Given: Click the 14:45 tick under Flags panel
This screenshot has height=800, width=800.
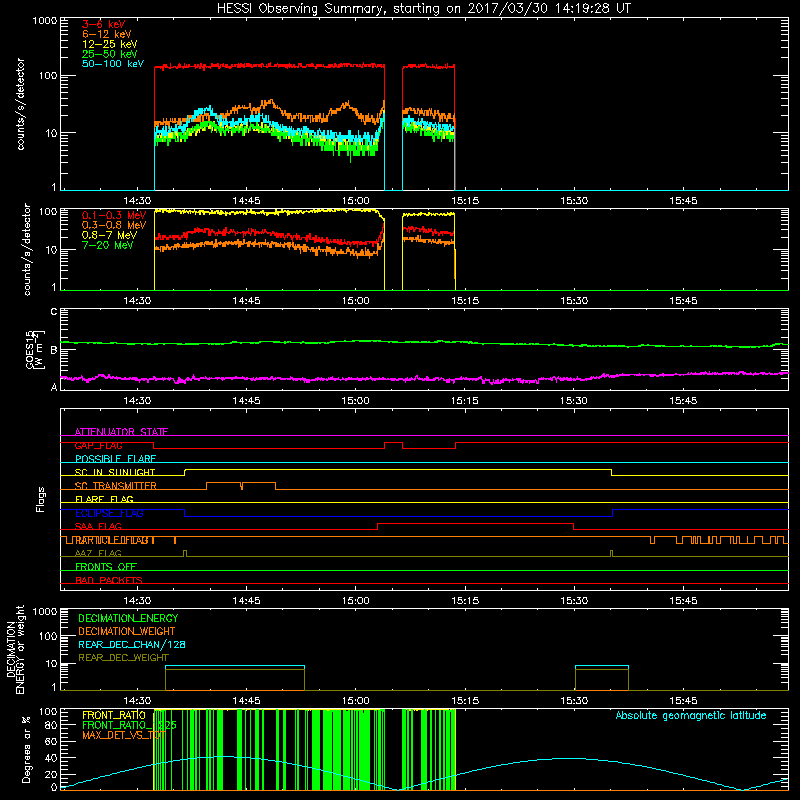Looking at the screenshot, I should (246, 601).
